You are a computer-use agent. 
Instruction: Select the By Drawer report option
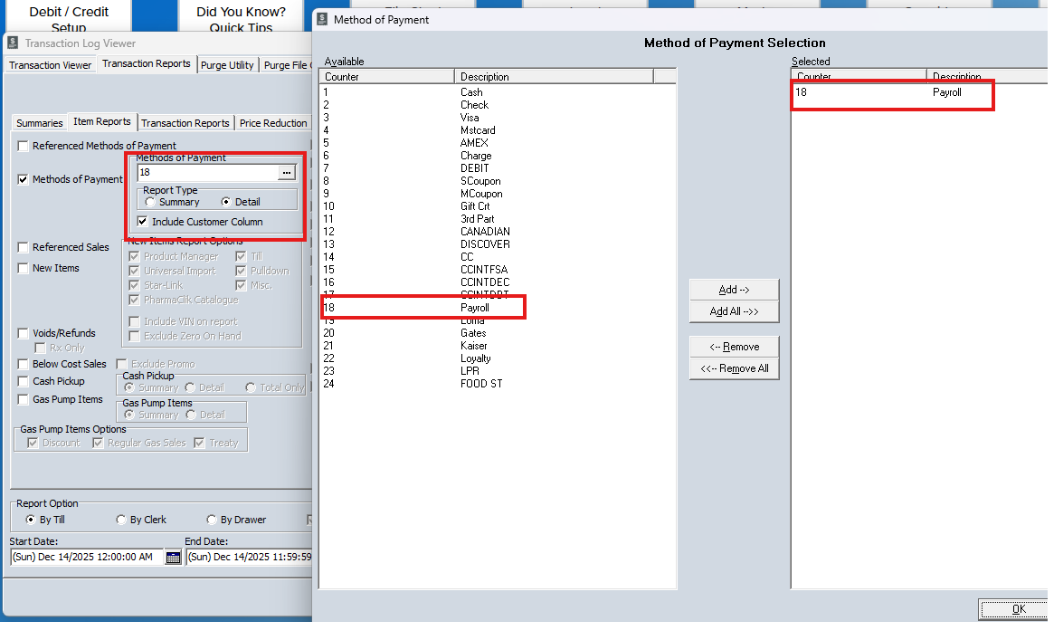tap(211, 520)
